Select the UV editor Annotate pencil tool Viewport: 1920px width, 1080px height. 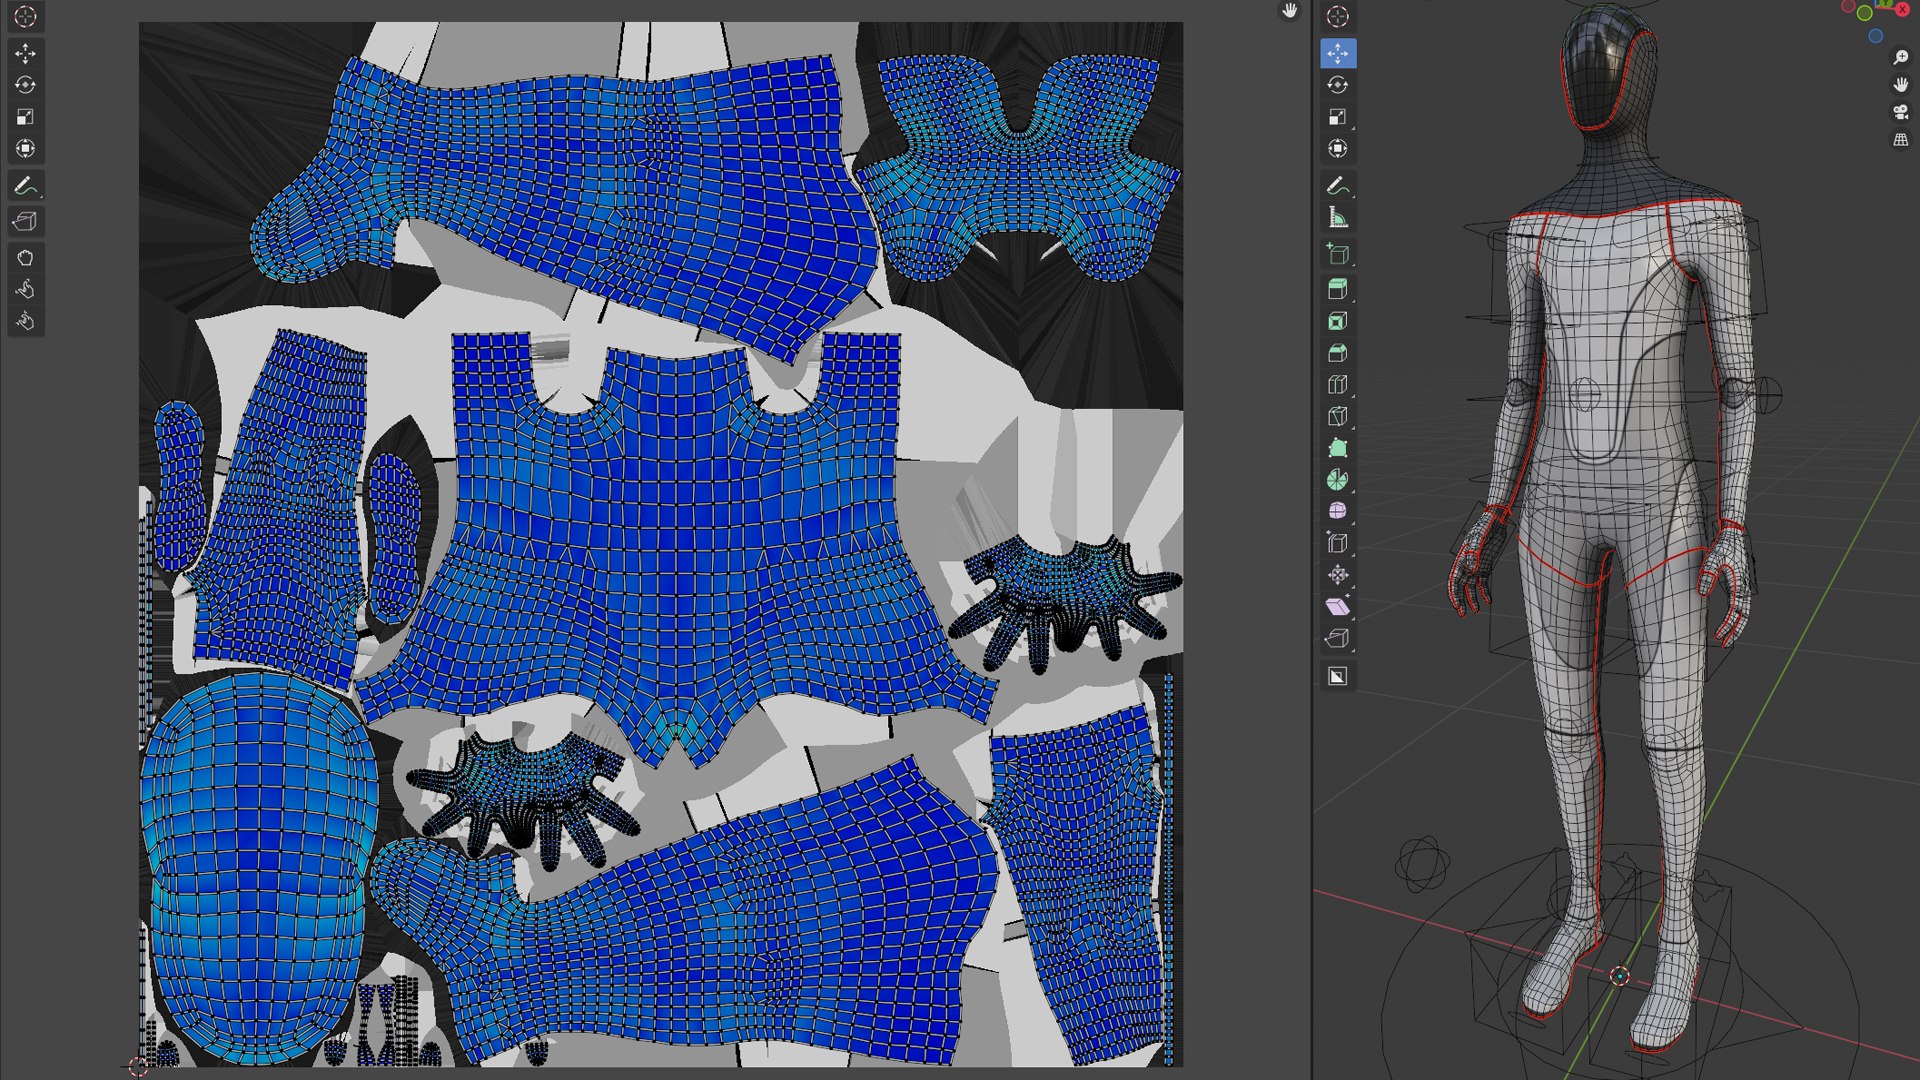pos(25,186)
